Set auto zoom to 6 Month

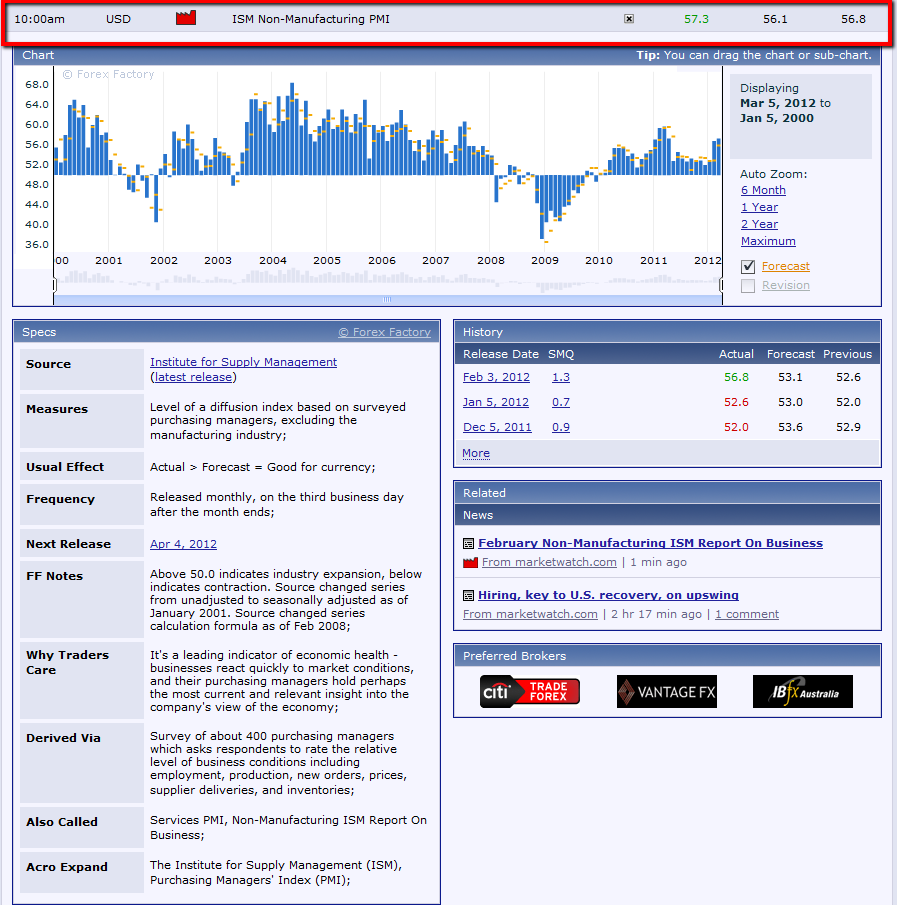point(763,190)
